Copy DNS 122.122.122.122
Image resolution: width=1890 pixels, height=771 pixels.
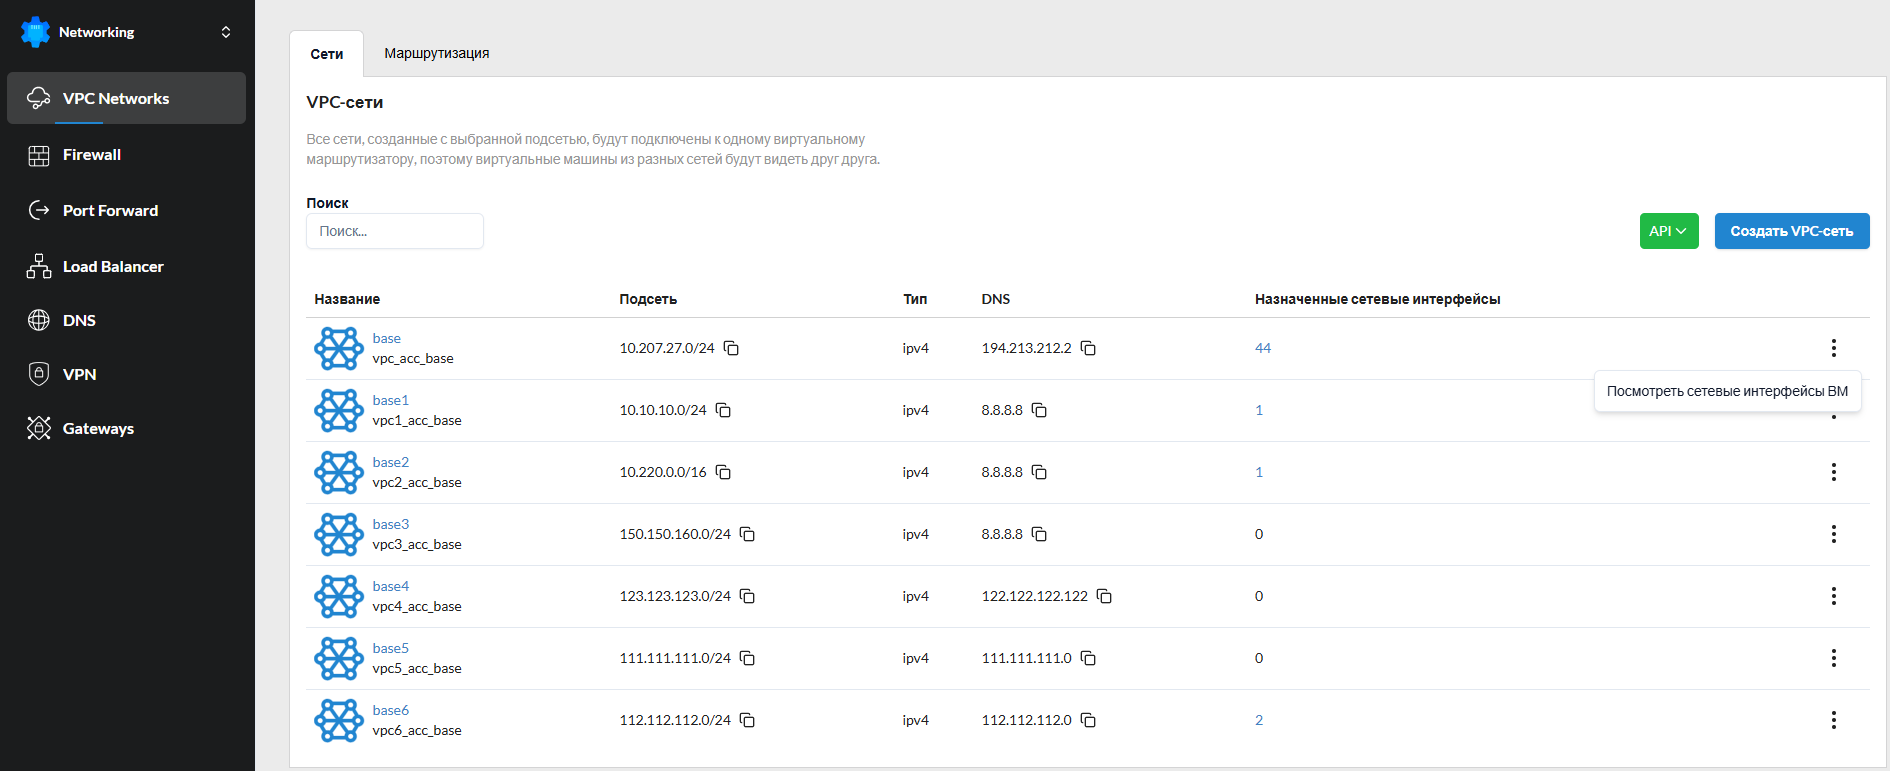pyautogui.click(x=1104, y=596)
